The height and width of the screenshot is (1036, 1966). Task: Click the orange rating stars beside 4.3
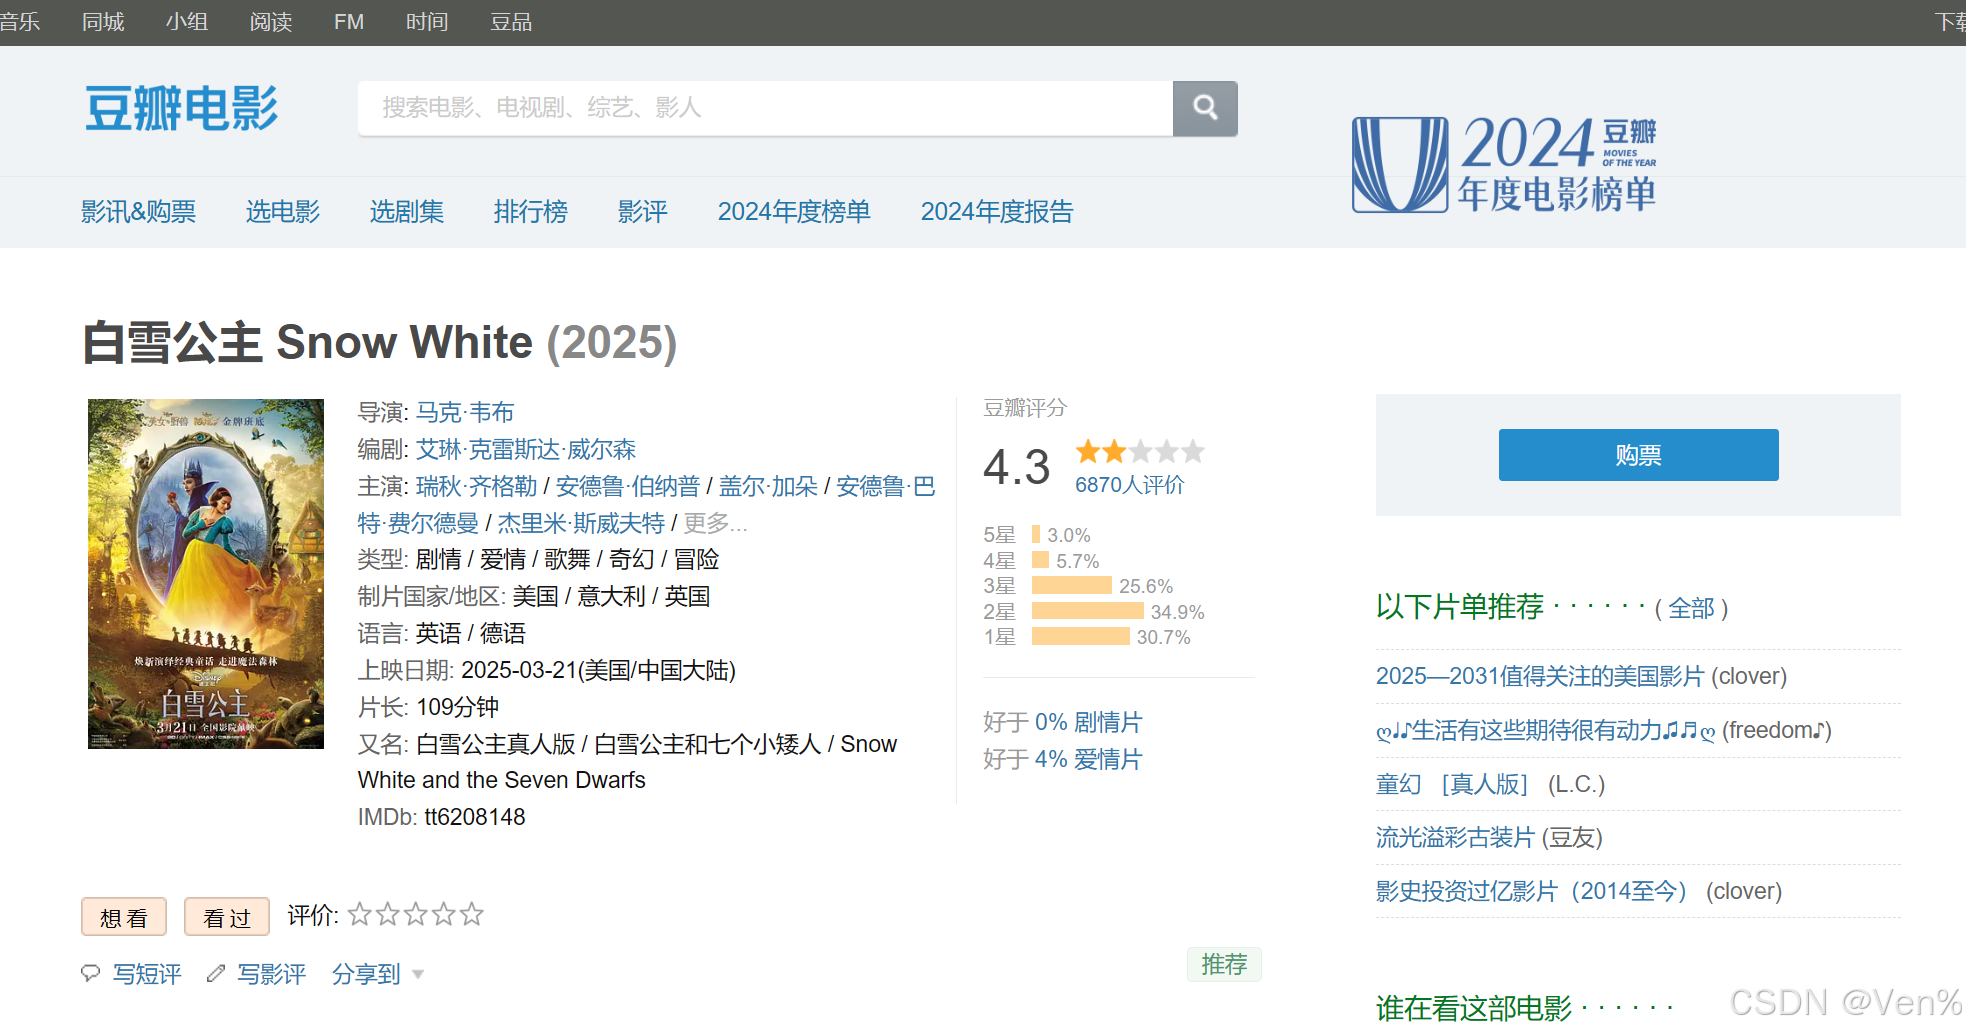pyautogui.click(x=1140, y=452)
